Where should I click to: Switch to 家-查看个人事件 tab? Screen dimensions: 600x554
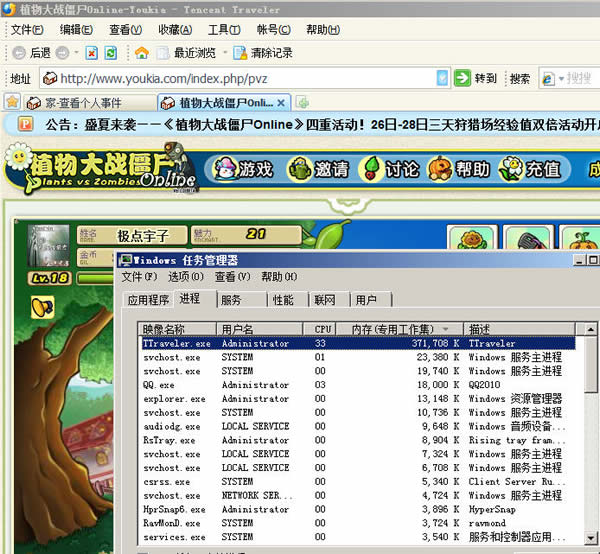tap(89, 103)
